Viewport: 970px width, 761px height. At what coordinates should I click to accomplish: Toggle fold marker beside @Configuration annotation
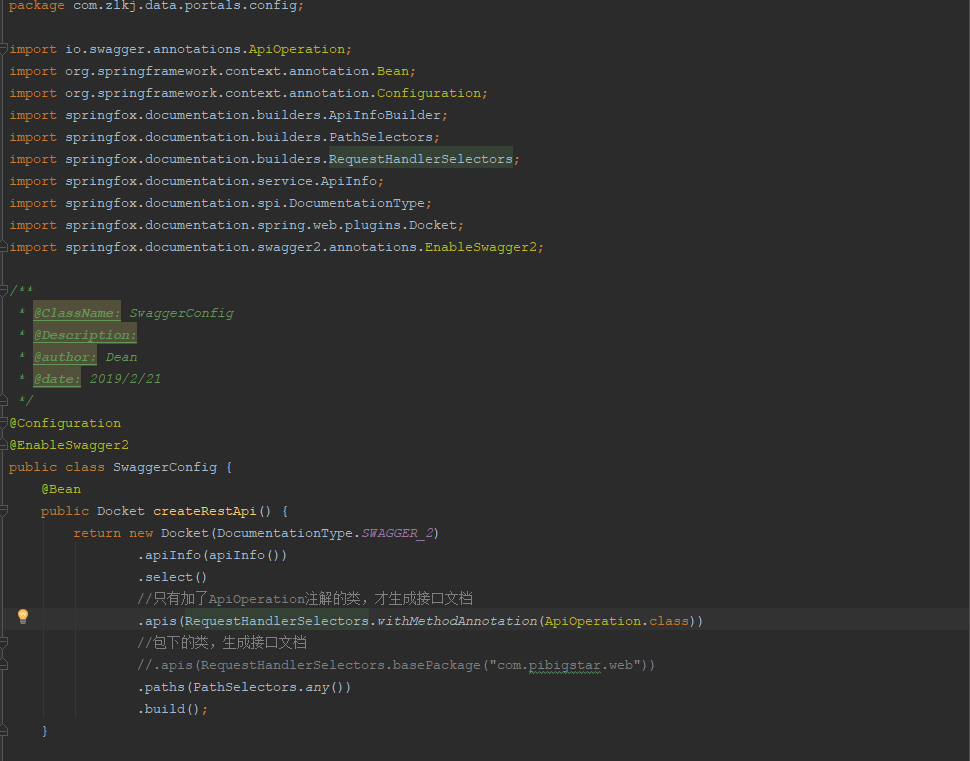tap(3, 423)
